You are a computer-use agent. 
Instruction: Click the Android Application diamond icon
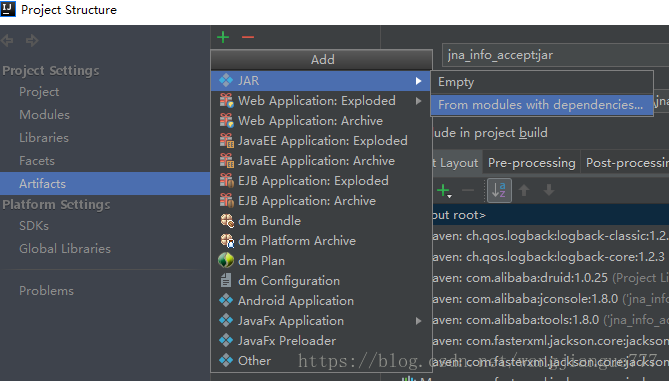click(226, 300)
